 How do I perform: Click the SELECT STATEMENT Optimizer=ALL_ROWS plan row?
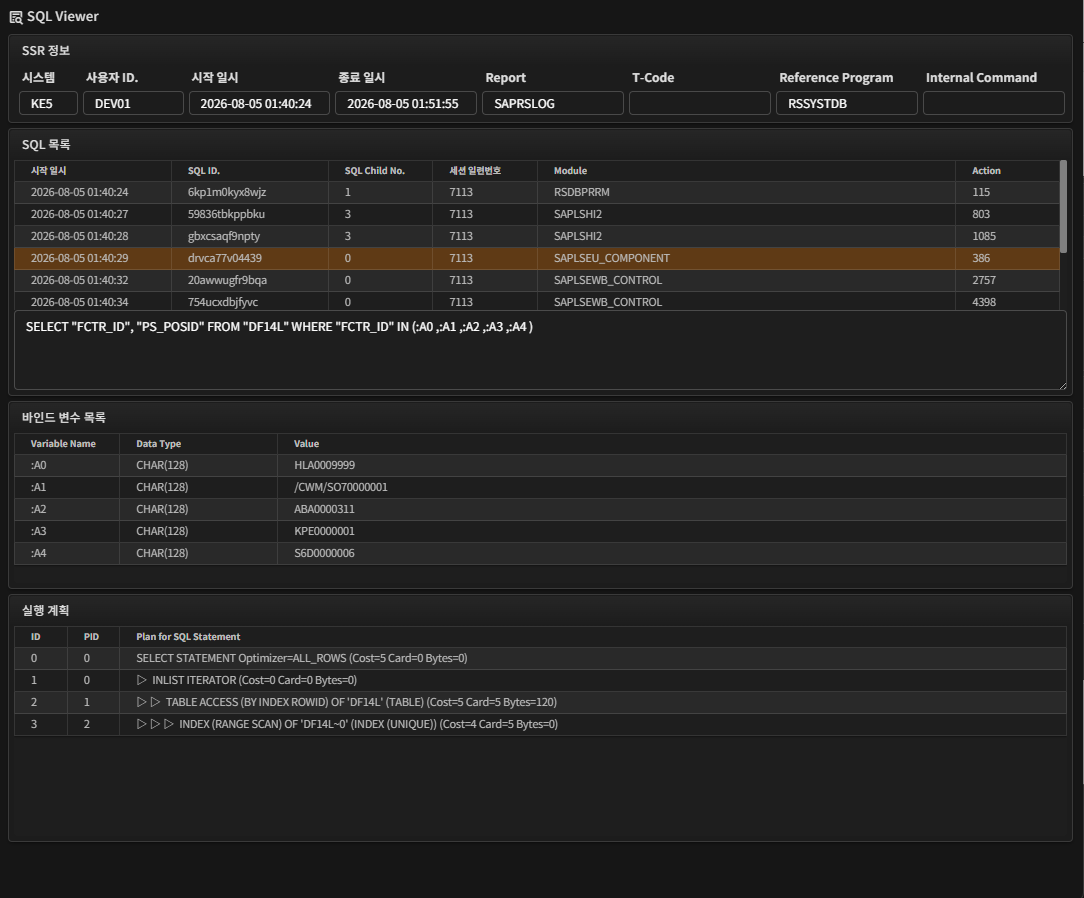[540, 658]
